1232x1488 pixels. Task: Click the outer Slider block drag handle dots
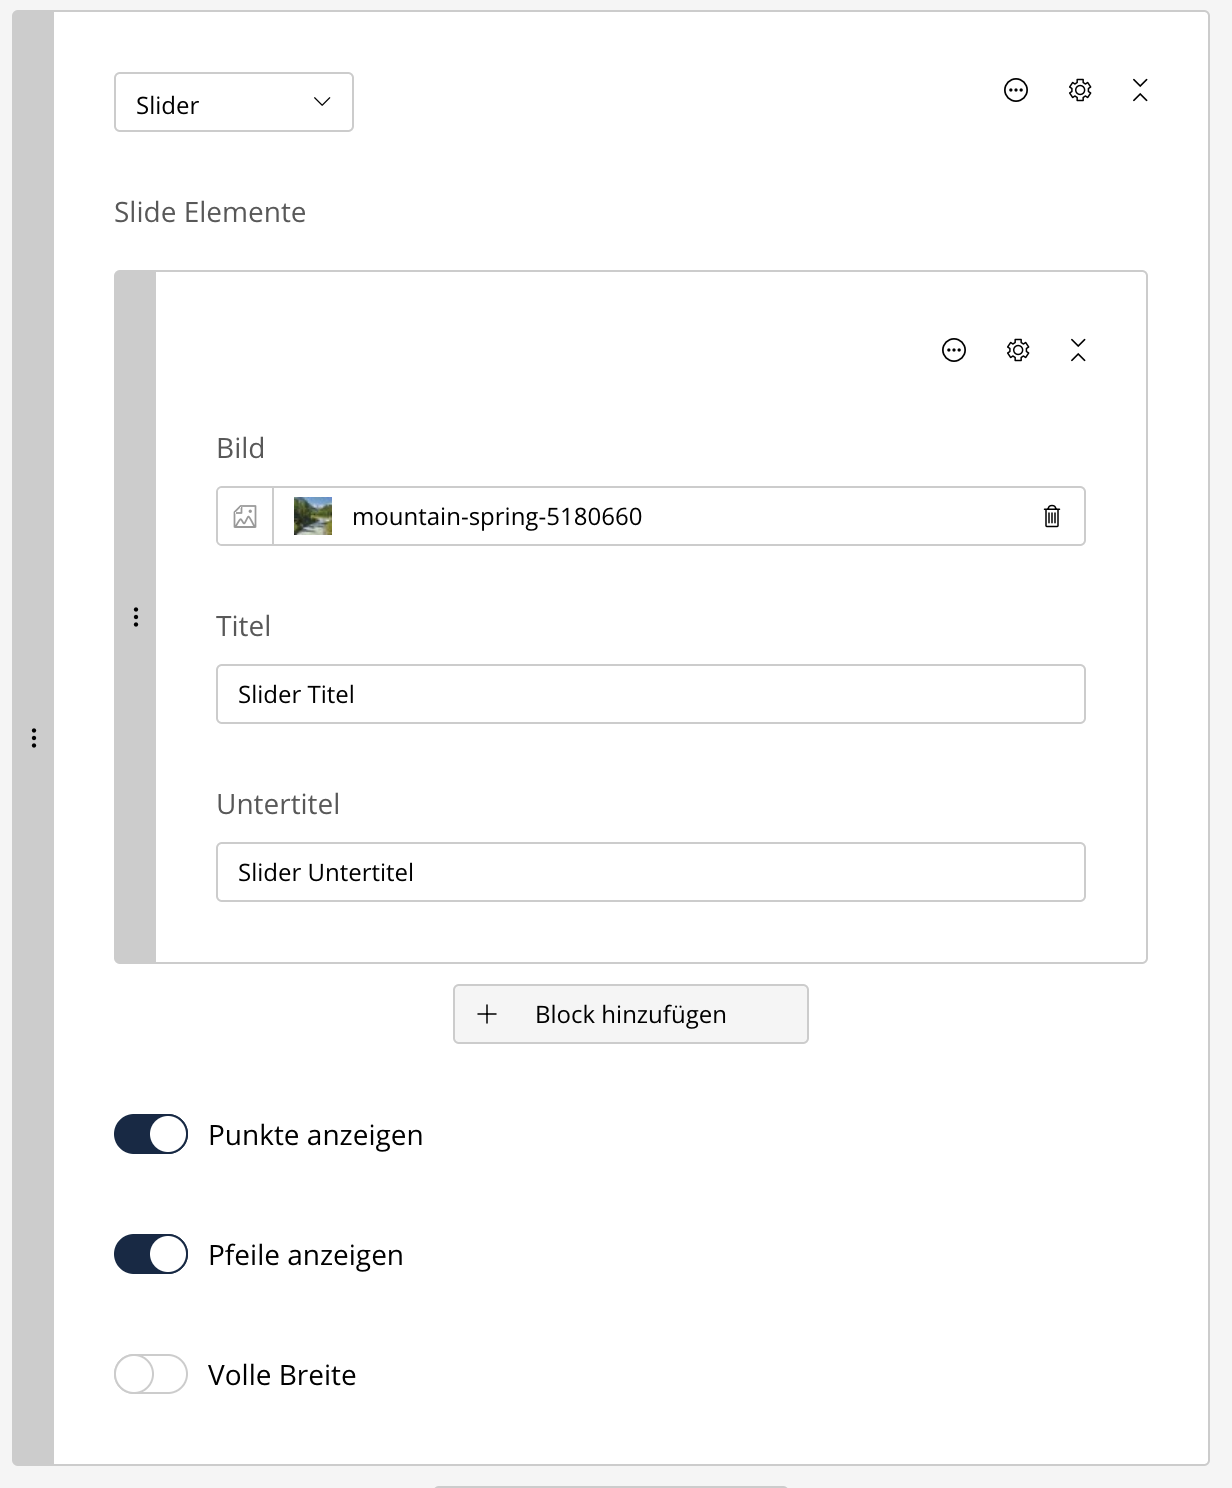click(34, 738)
